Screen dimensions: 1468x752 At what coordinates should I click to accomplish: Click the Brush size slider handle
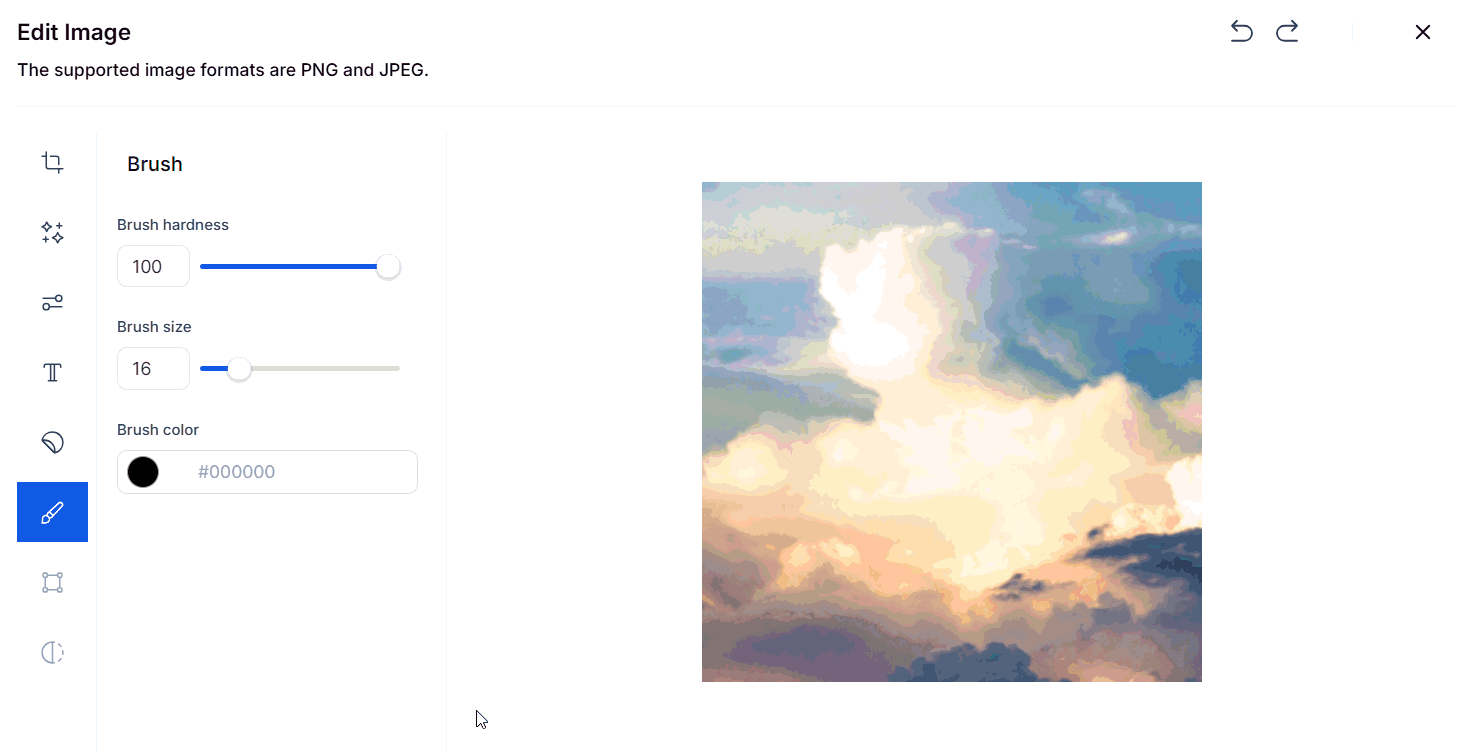[239, 369]
